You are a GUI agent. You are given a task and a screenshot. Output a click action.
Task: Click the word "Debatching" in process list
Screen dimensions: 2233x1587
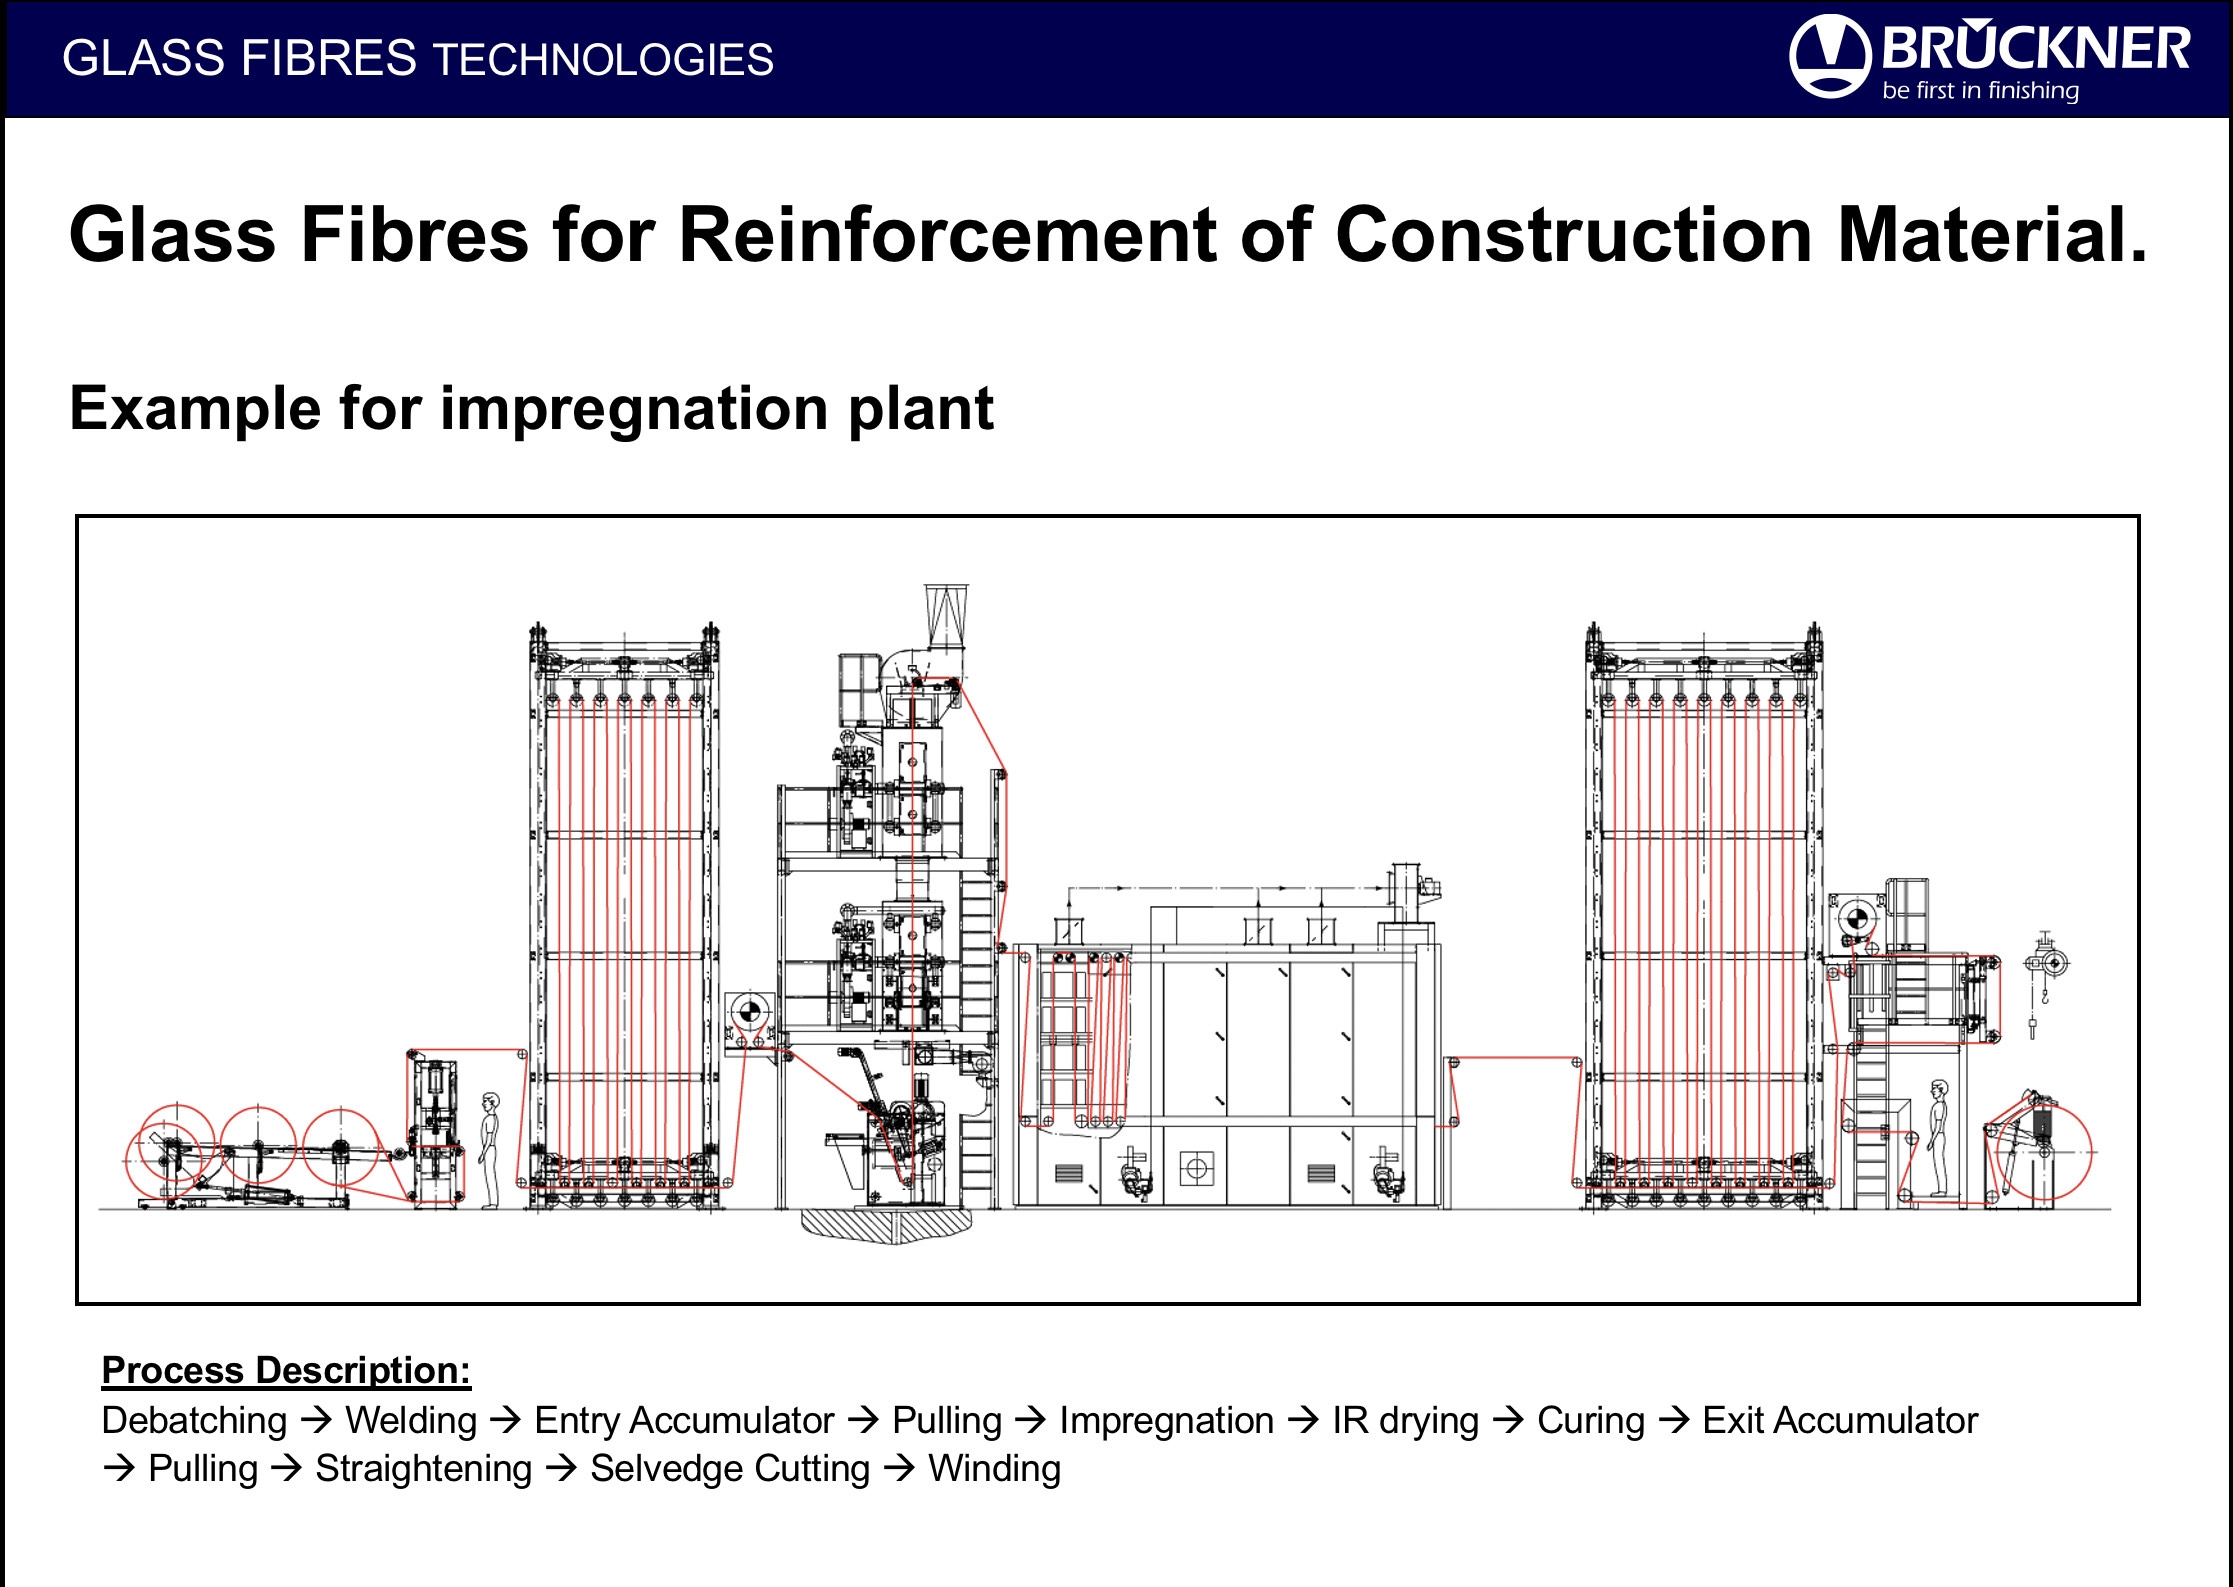click(194, 1420)
